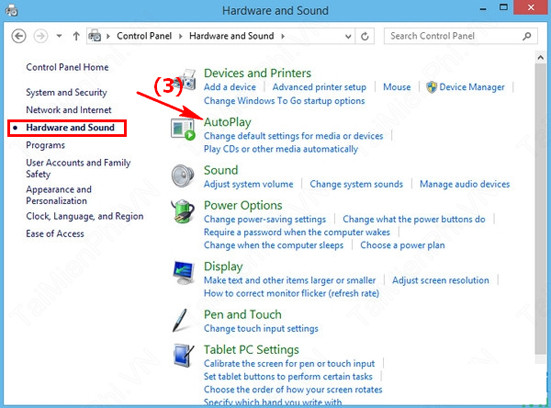Click Choose a power plan

(x=403, y=245)
